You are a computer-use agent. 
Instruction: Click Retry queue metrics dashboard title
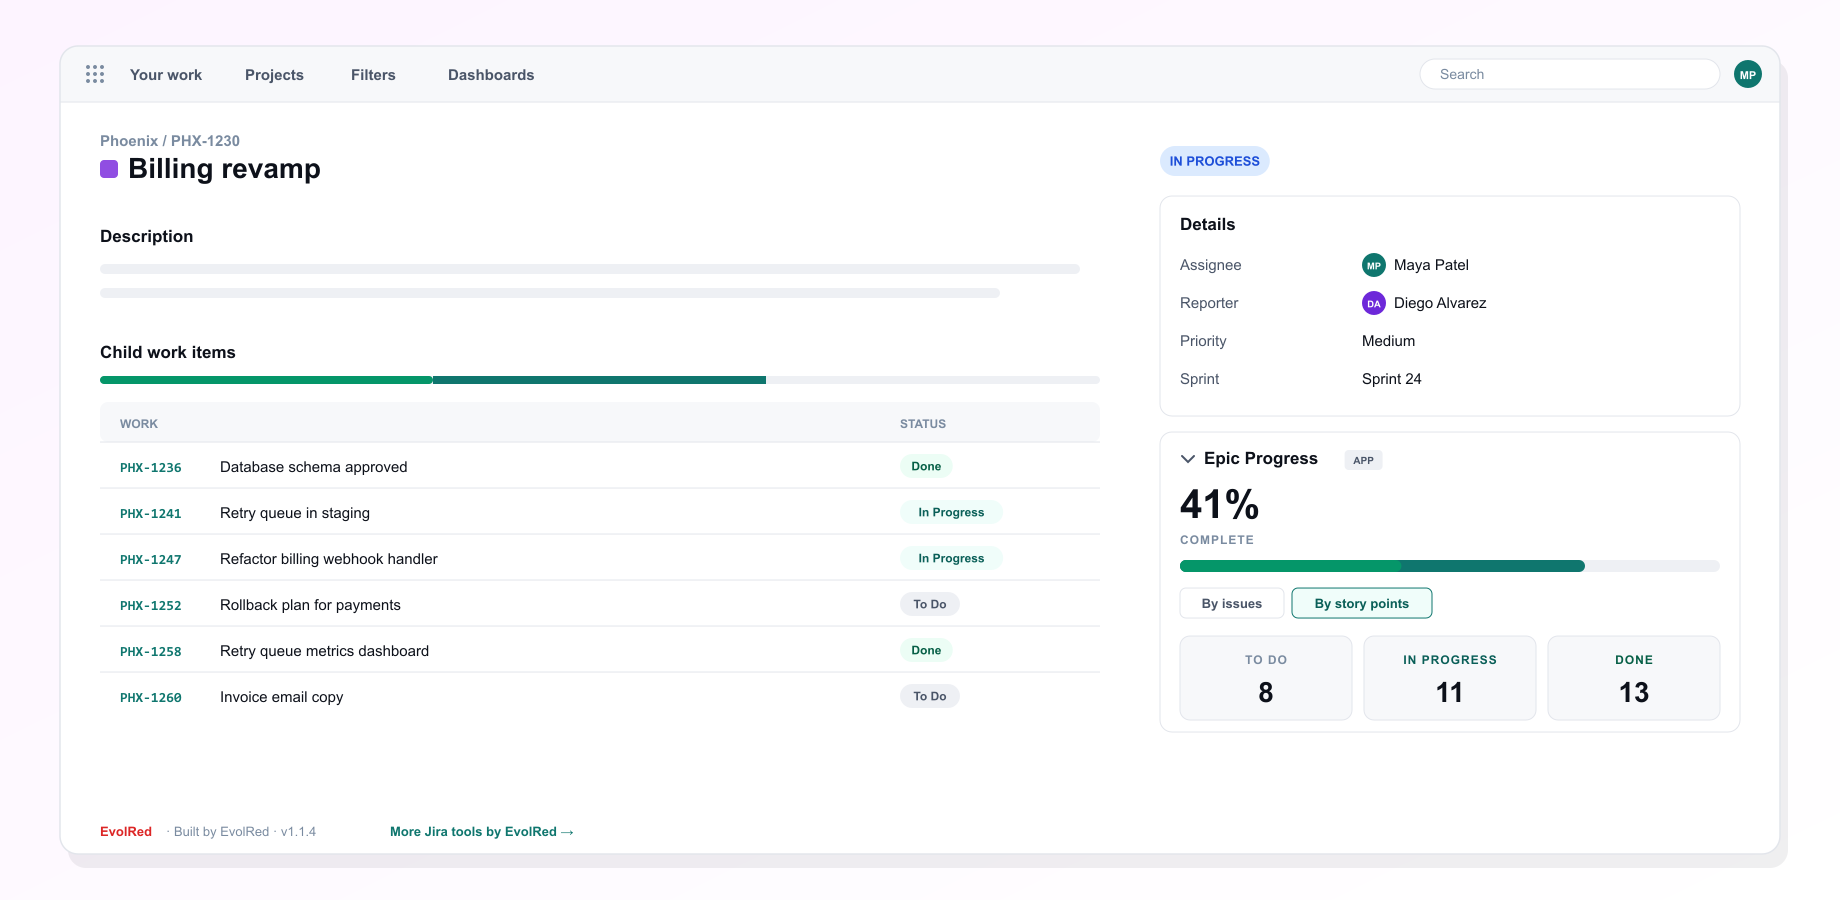coord(324,651)
